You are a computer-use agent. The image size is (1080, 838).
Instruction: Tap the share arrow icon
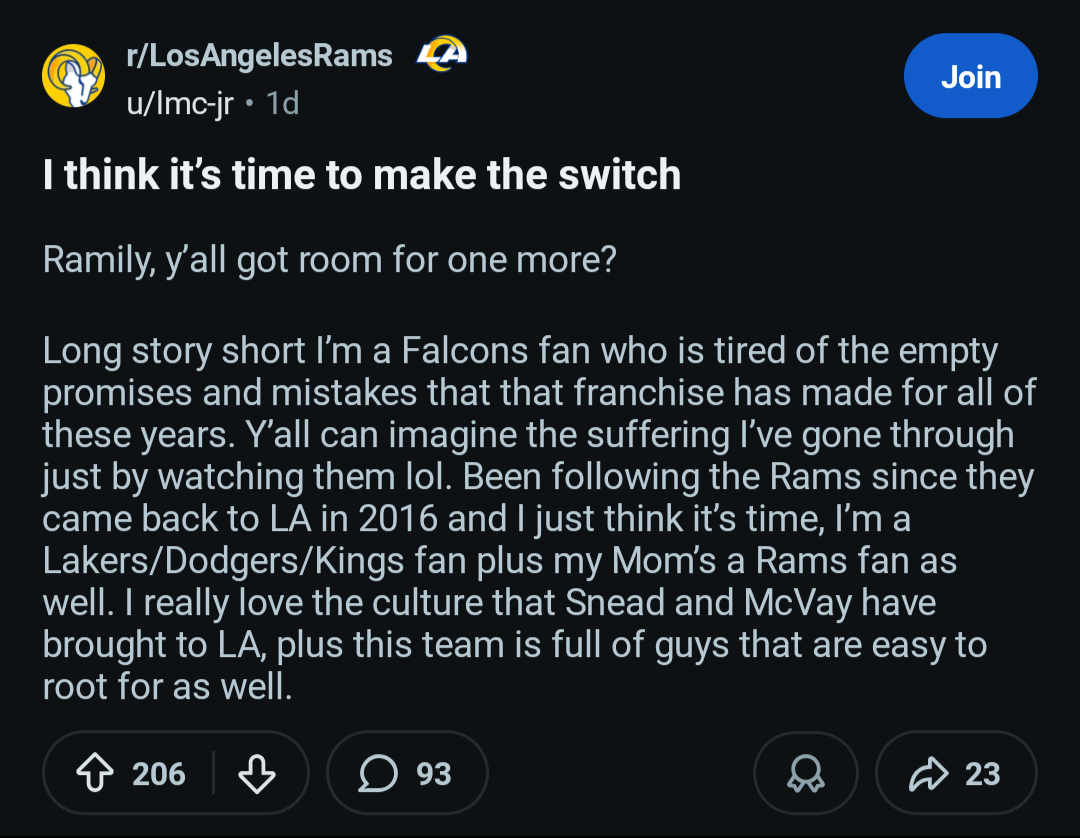[x=928, y=773]
